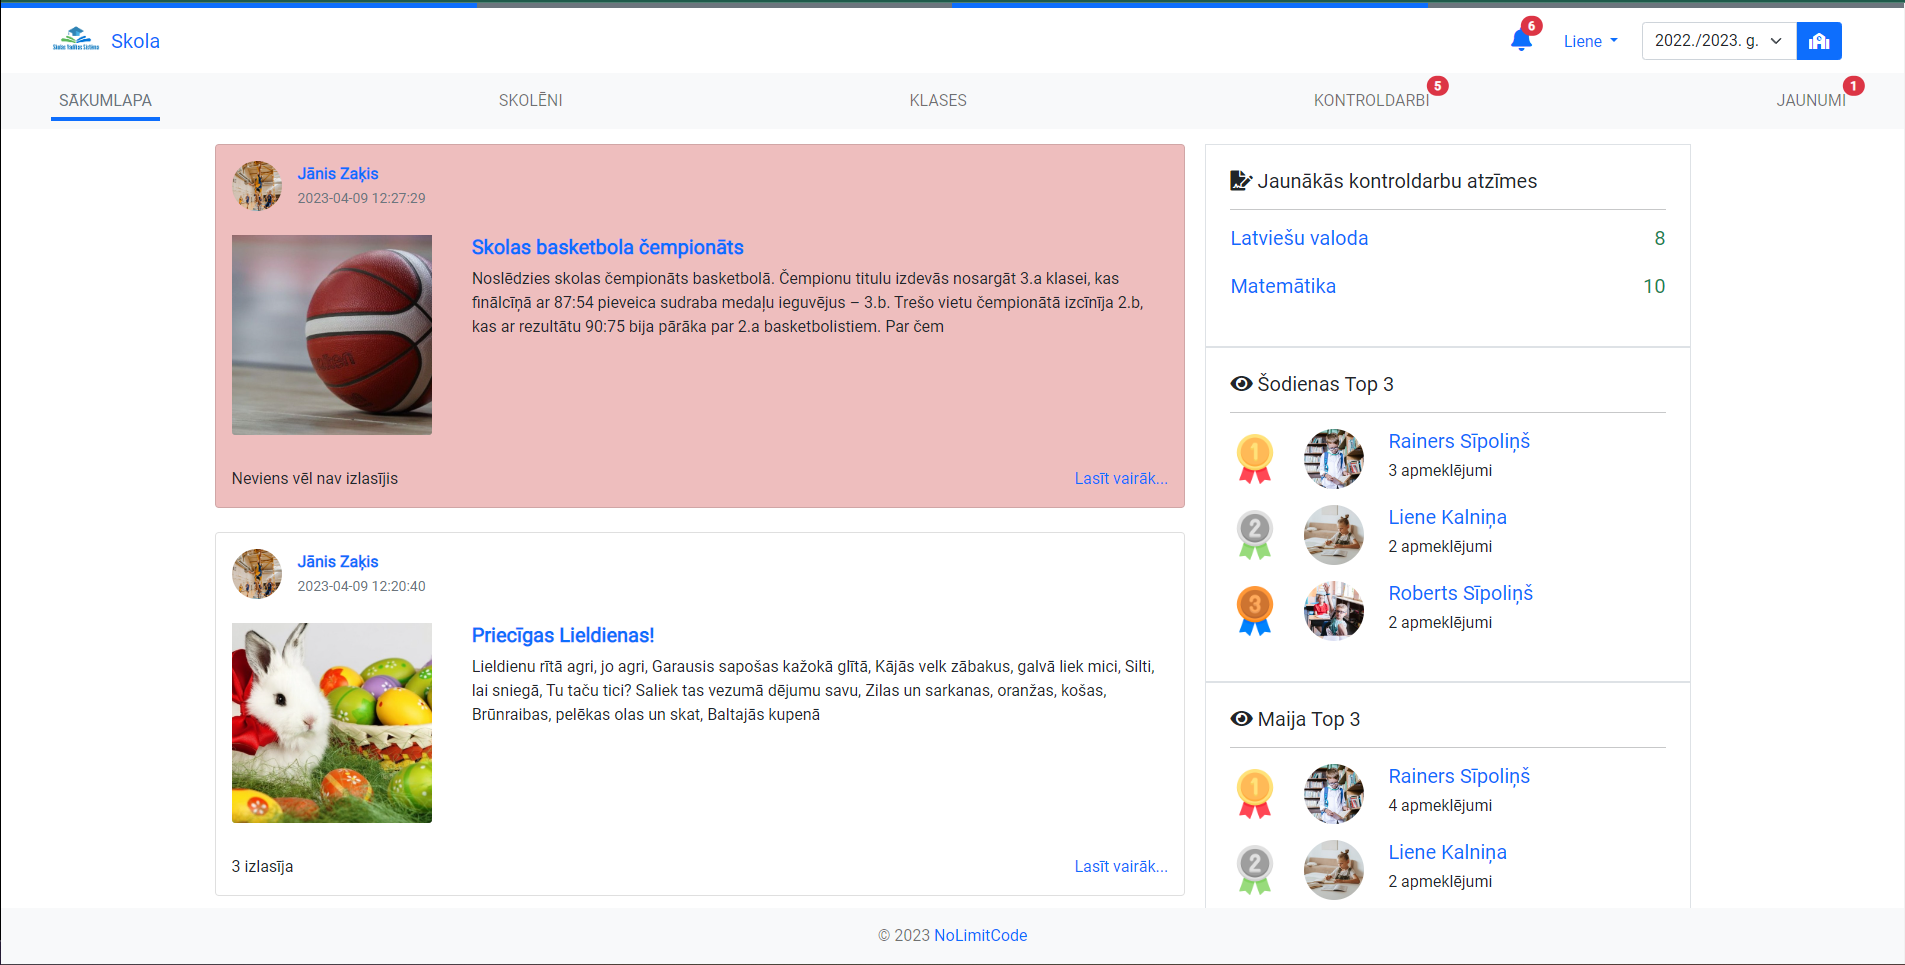The width and height of the screenshot is (1905, 965).
Task: Click Lasīt vairāk on basketball post
Action: [x=1120, y=478]
